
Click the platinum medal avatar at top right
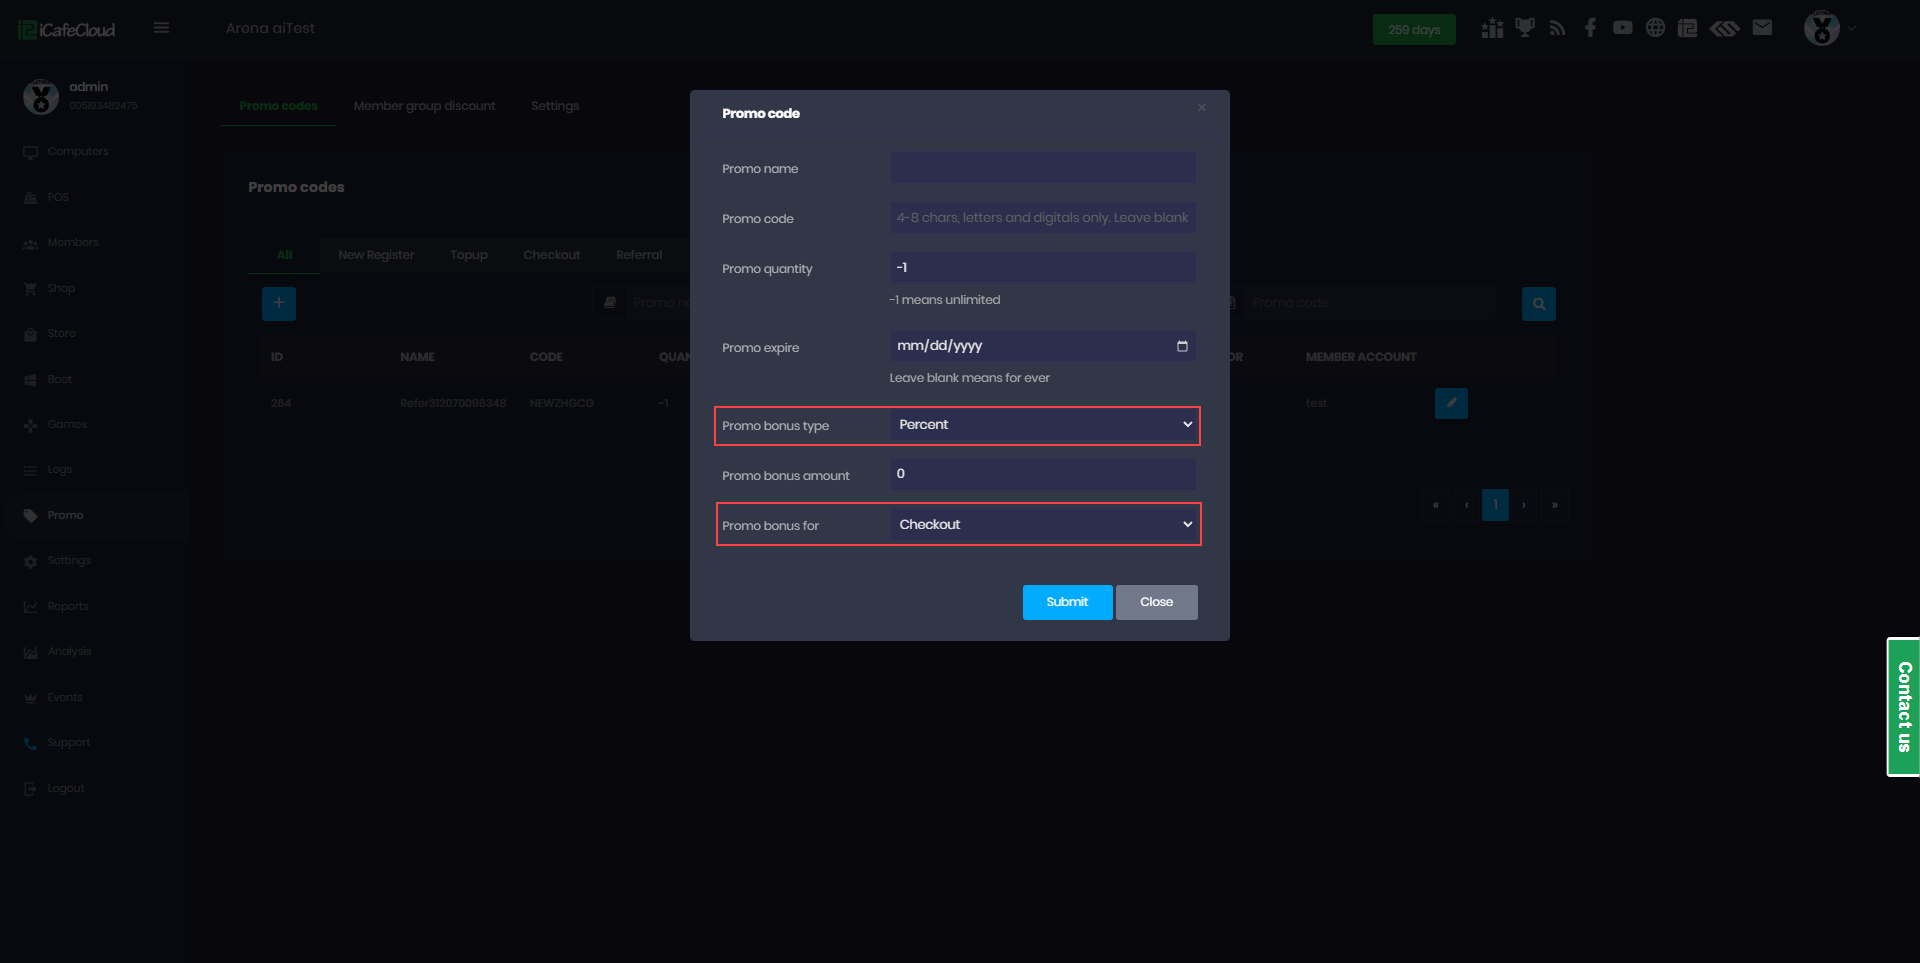(x=1821, y=28)
